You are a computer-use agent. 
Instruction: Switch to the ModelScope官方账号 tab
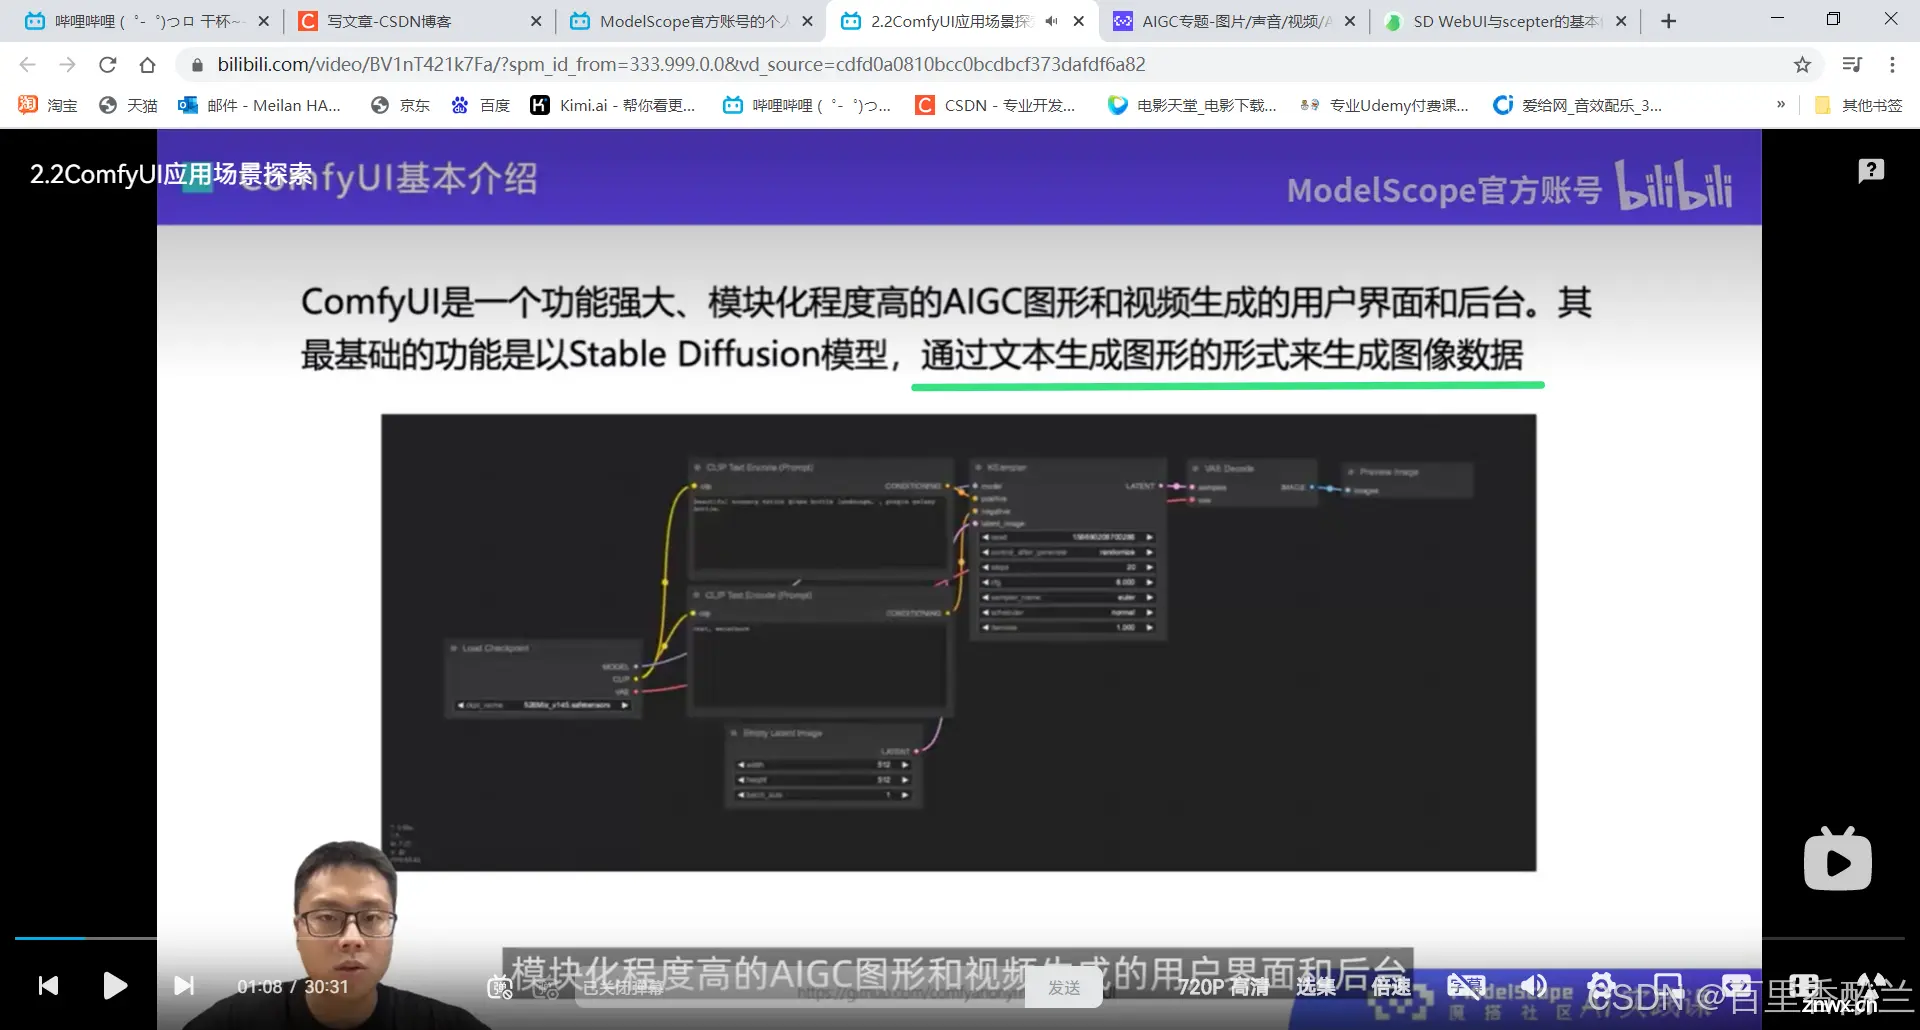(x=690, y=21)
